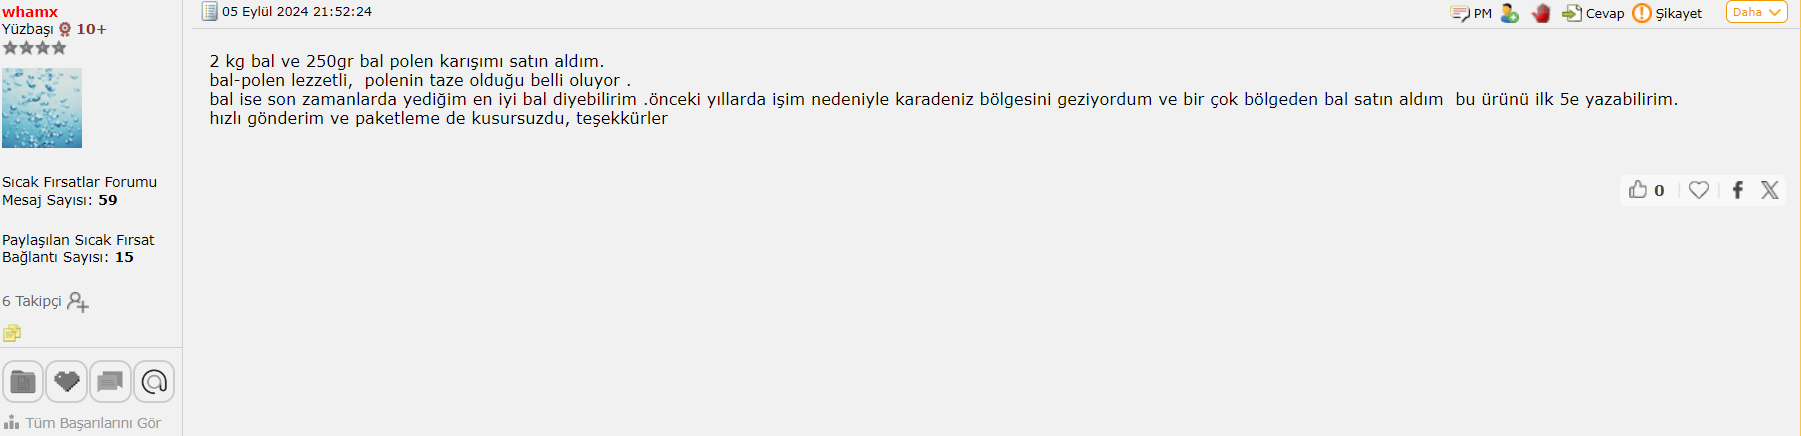The image size is (1801, 436).
Task: Reply using the Cevap button
Action: point(1593,13)
